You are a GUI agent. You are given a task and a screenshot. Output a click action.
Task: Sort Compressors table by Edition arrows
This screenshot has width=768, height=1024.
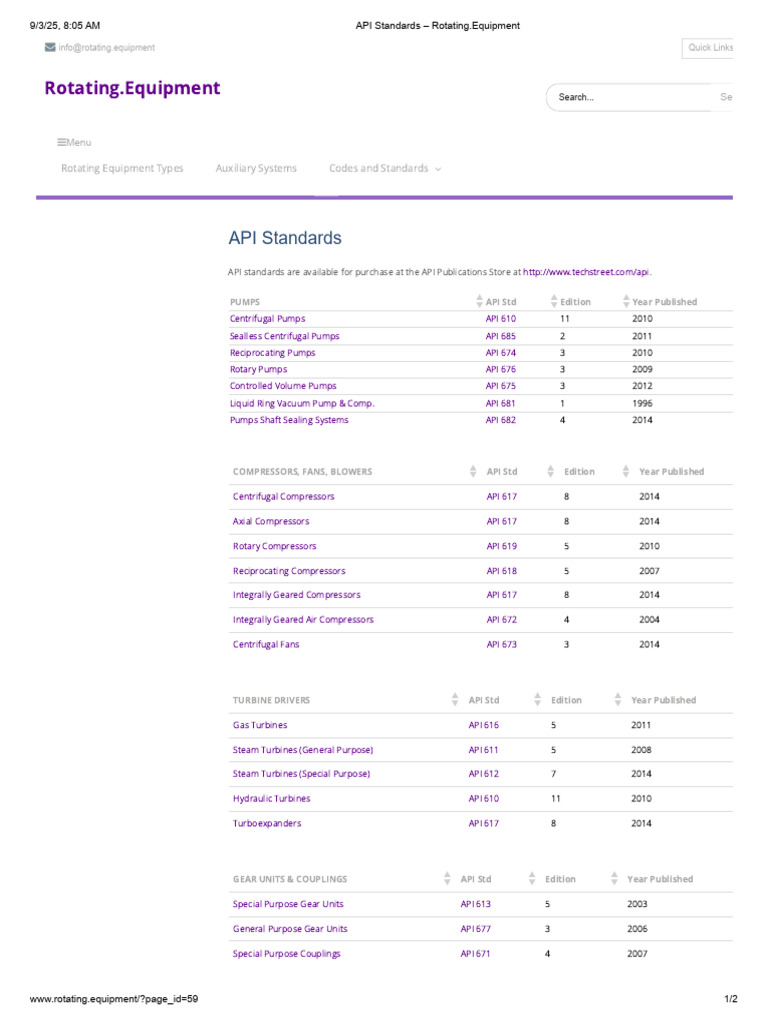[551, 472]
